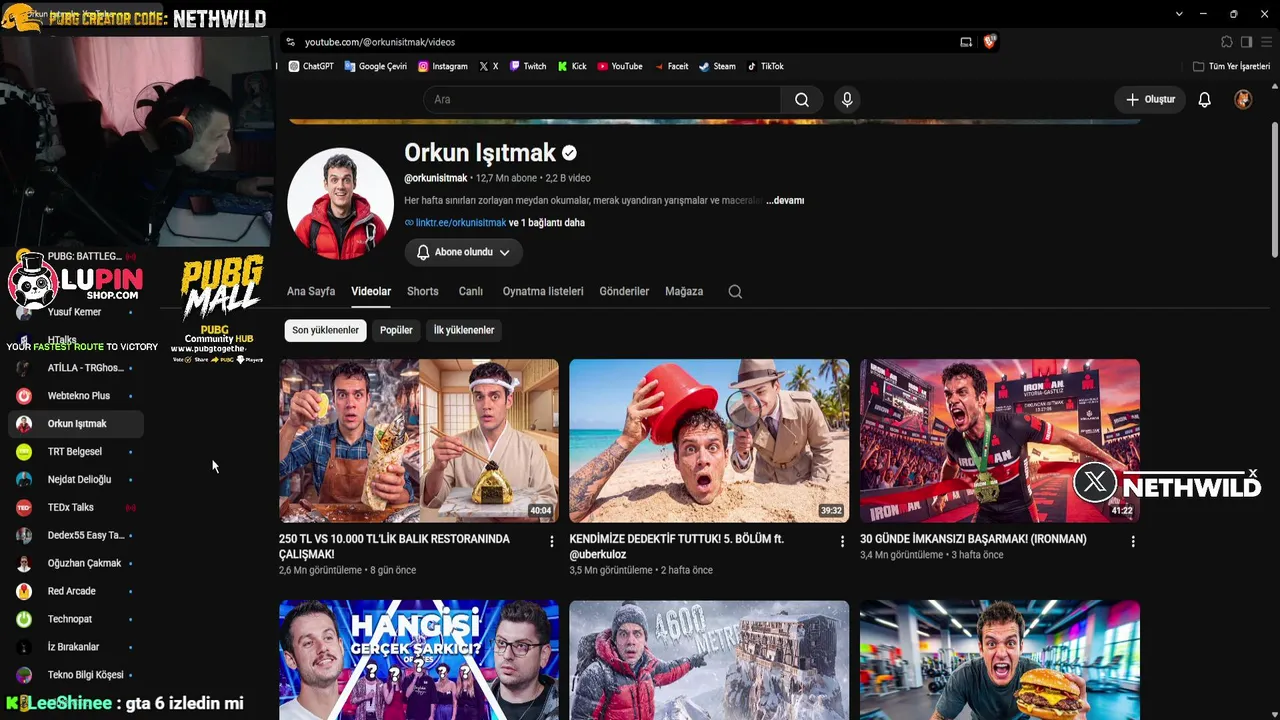Viewport: 1280px width, 720px height.
Task: Open the Twitch bookmark
Action: click(527, 66)
